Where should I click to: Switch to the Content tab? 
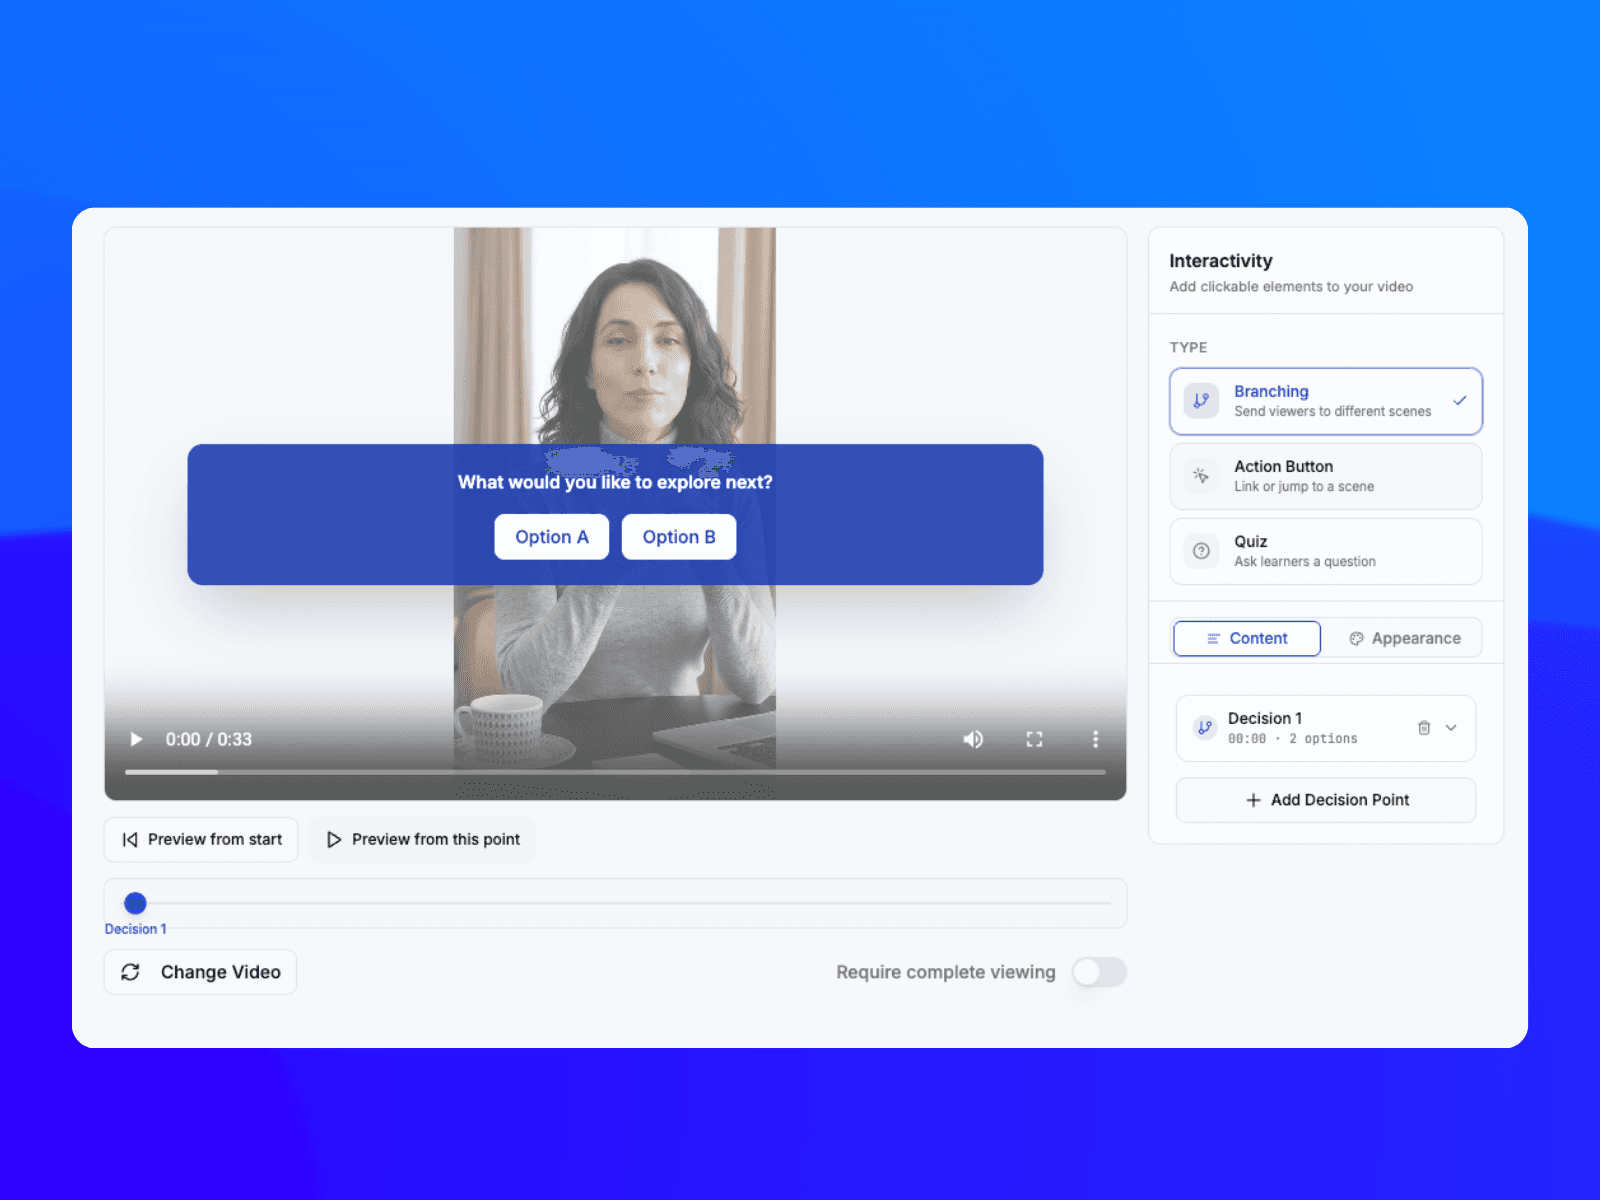point(1247,638)
